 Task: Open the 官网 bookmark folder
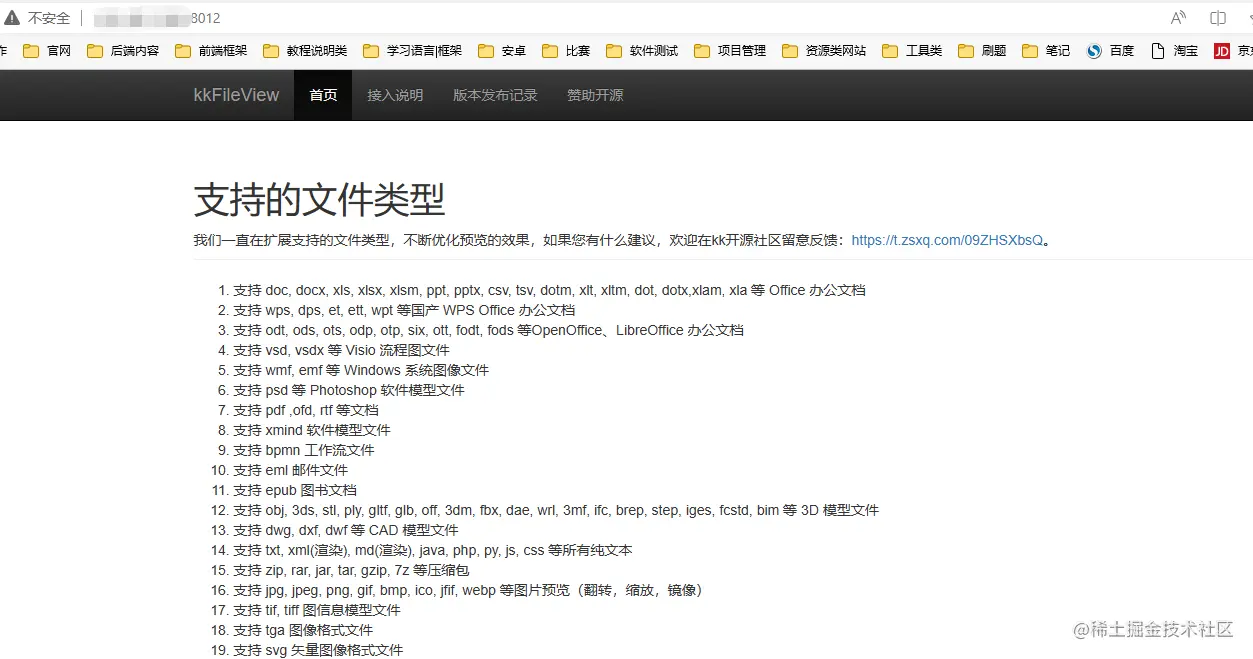pyautogui.click(x=47, y=50)
